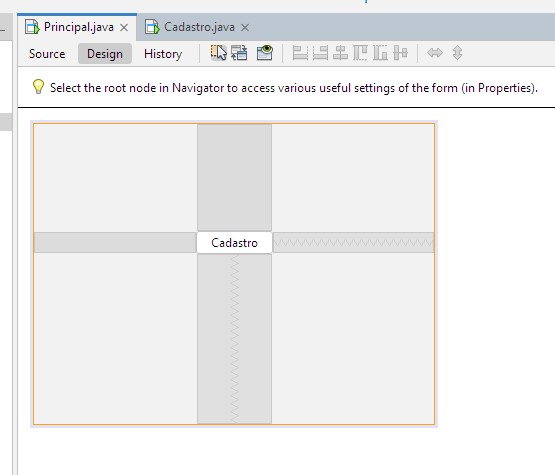Click the Preview Design eye icon

(265, 53)
